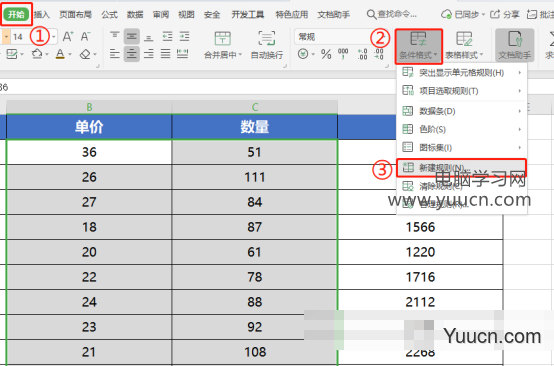Open 项目选取规则(T) submenu
The height and width of the screenshot is (366, 554).
[x=462, y=91]
